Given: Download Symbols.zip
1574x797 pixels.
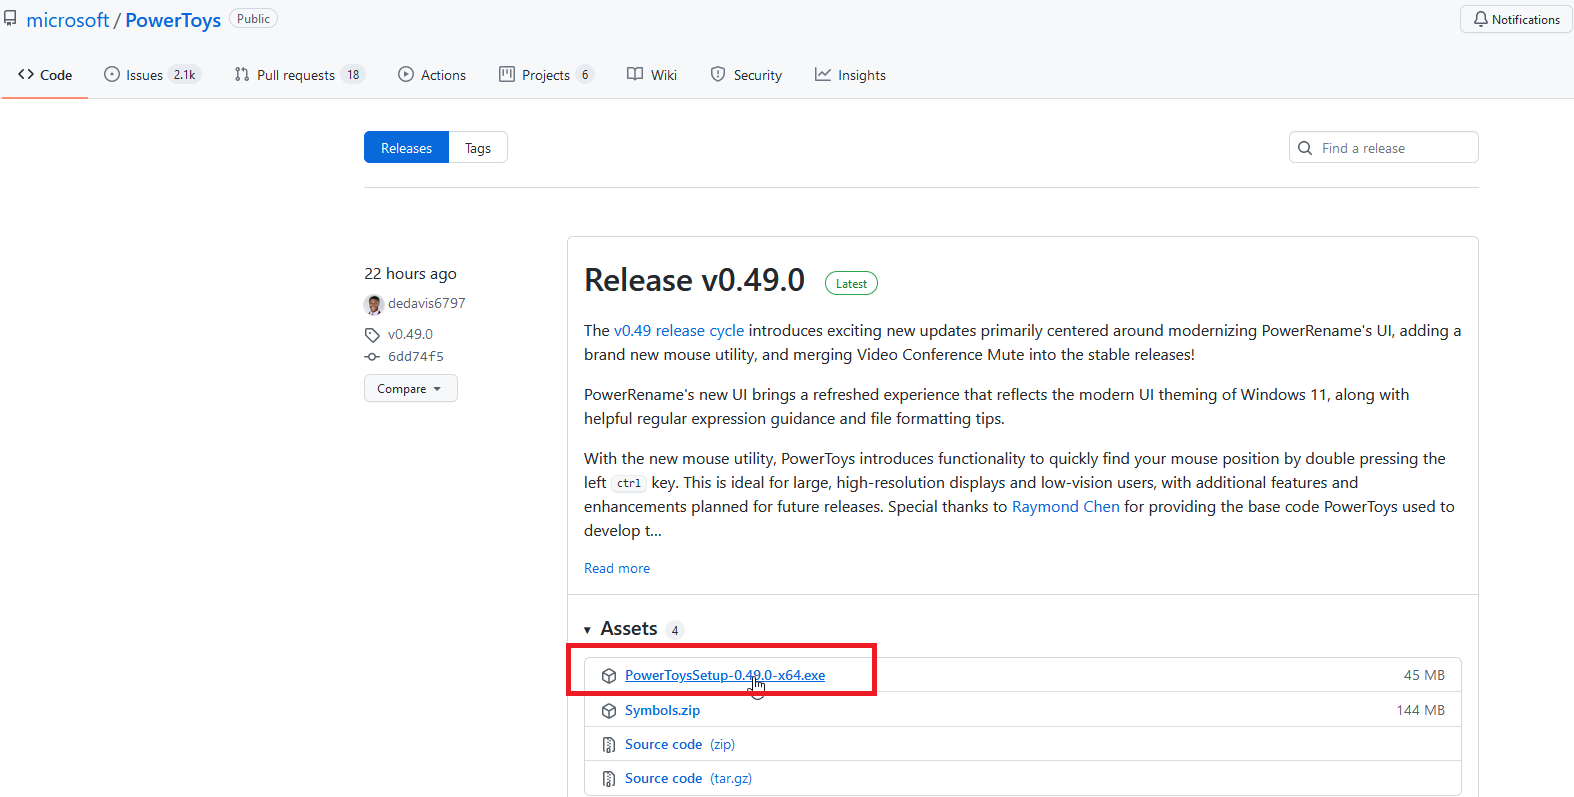Looking at the screenshot, I should (x=662, y=710).
